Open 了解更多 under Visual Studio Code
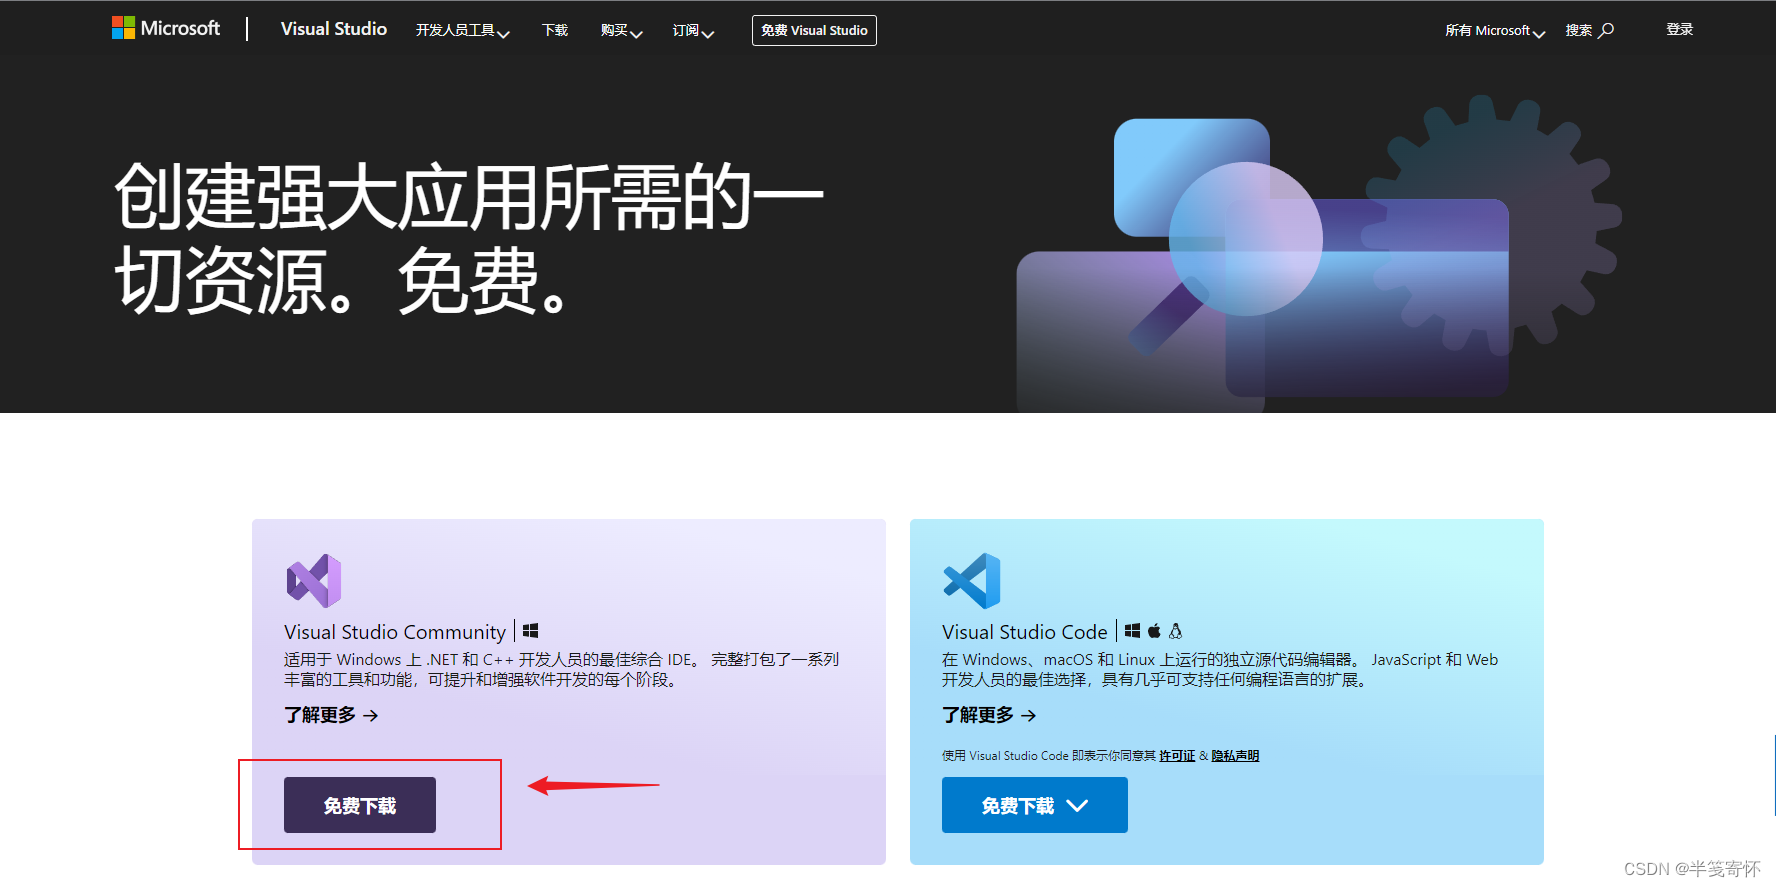This screenshot has width=1776, height=887. pos(989,715)
